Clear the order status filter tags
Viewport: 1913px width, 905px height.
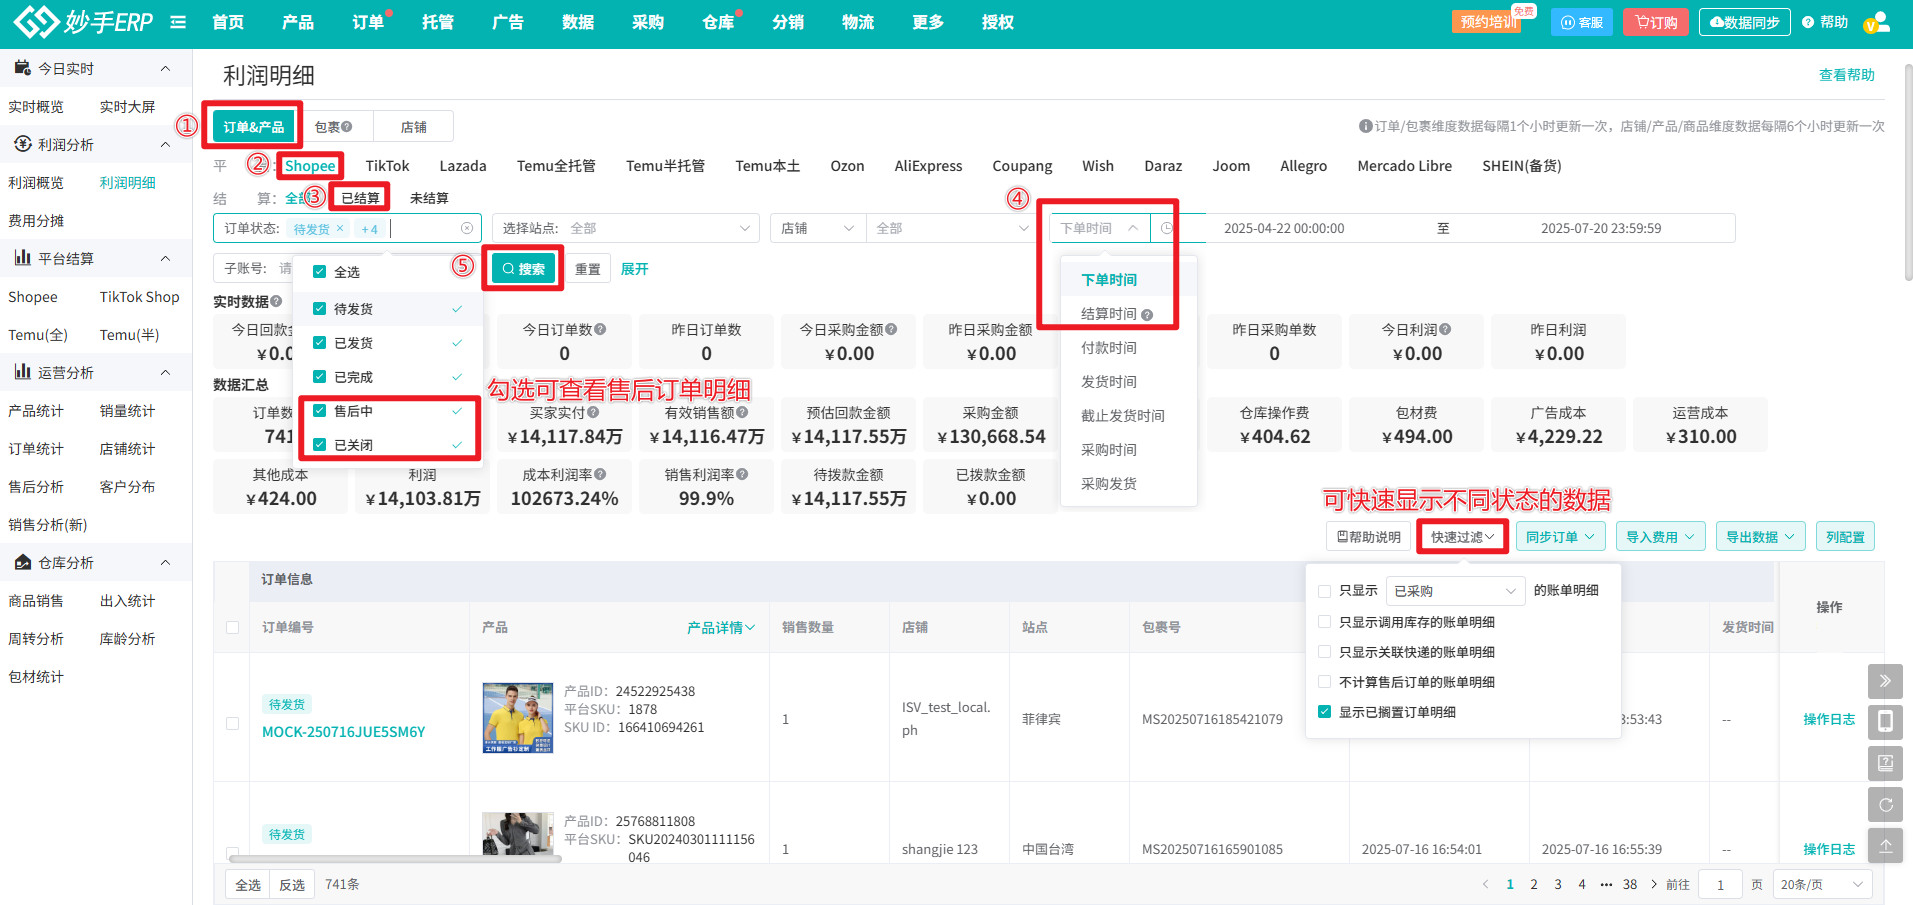[467, 228]
